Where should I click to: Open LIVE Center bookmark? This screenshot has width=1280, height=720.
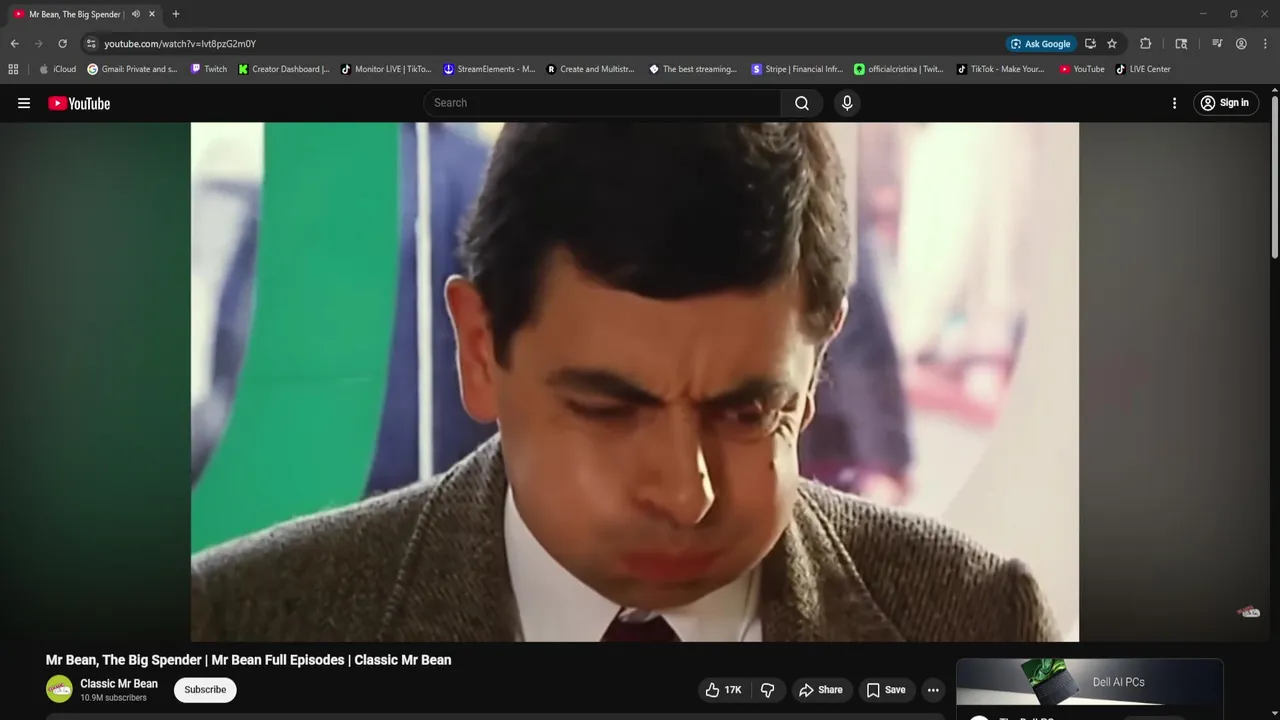click(x=1143, y=69)
